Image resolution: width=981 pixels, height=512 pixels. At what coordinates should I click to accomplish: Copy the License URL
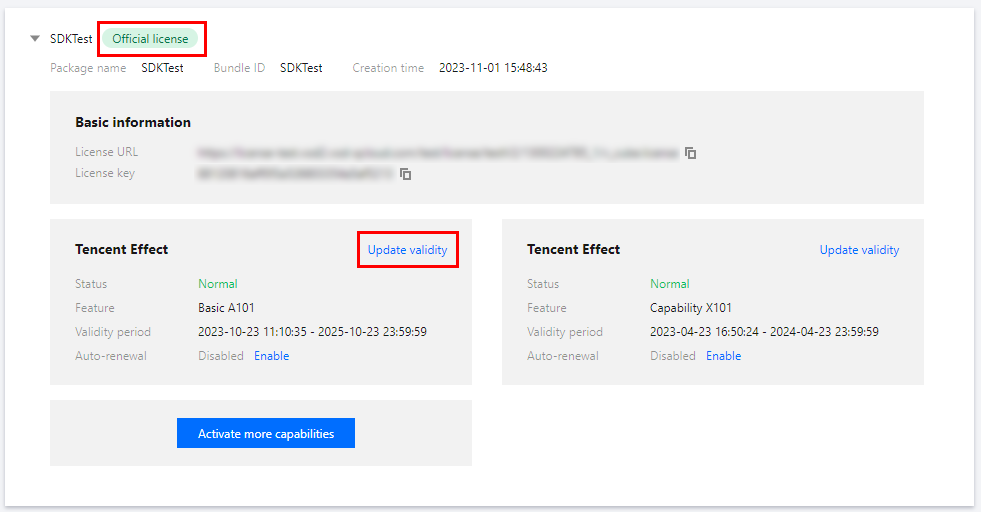click(691, 153)
